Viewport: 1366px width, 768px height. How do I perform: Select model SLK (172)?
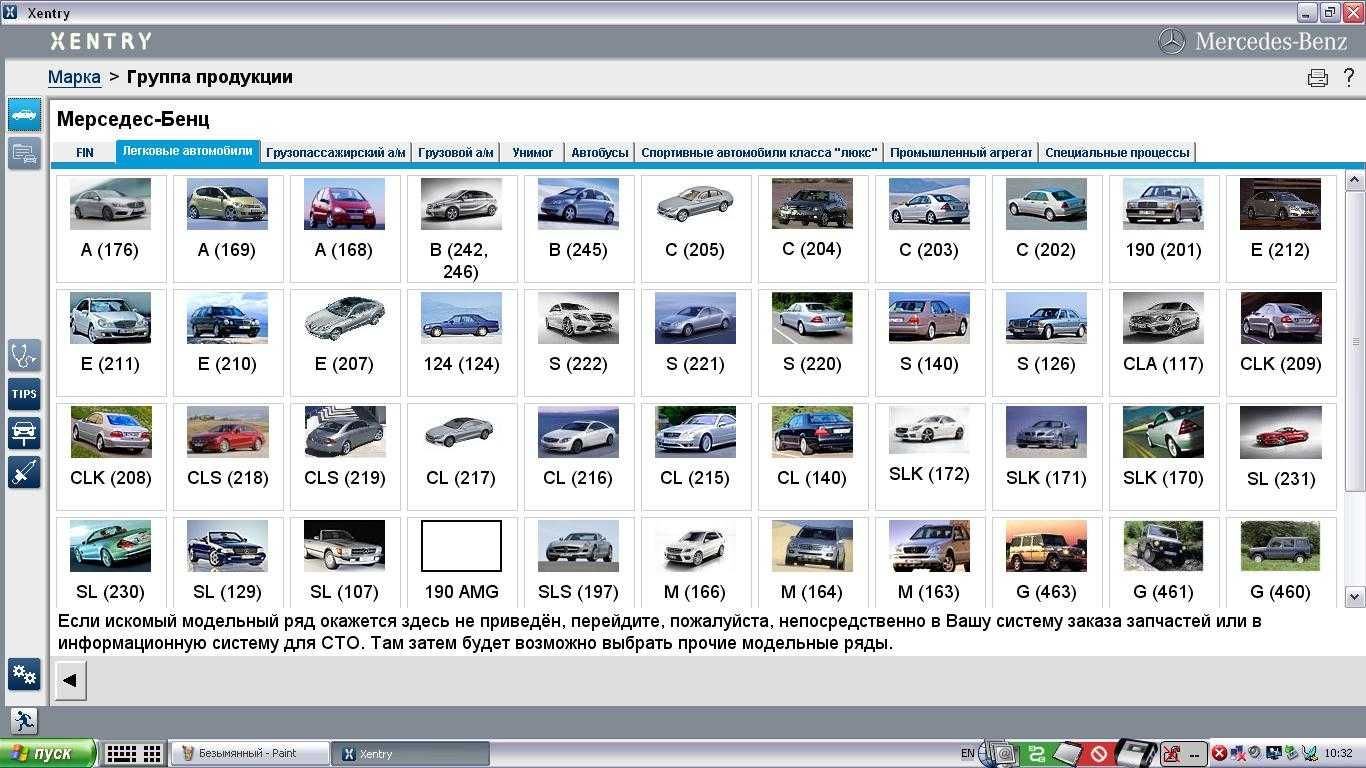point(929,456)
